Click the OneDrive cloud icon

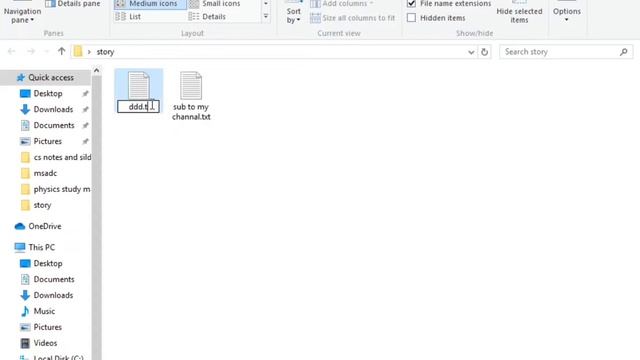20,226
